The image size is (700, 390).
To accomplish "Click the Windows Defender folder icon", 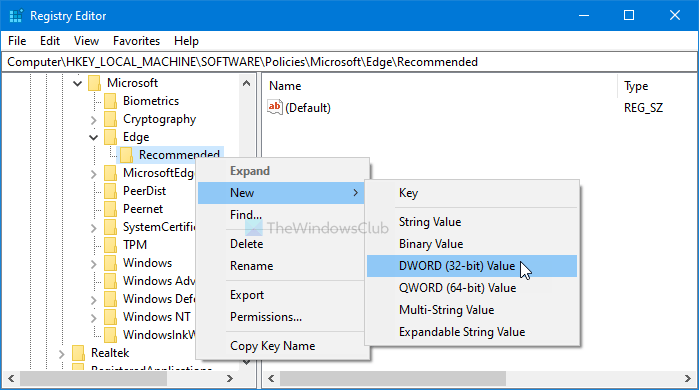I will 110,299.
